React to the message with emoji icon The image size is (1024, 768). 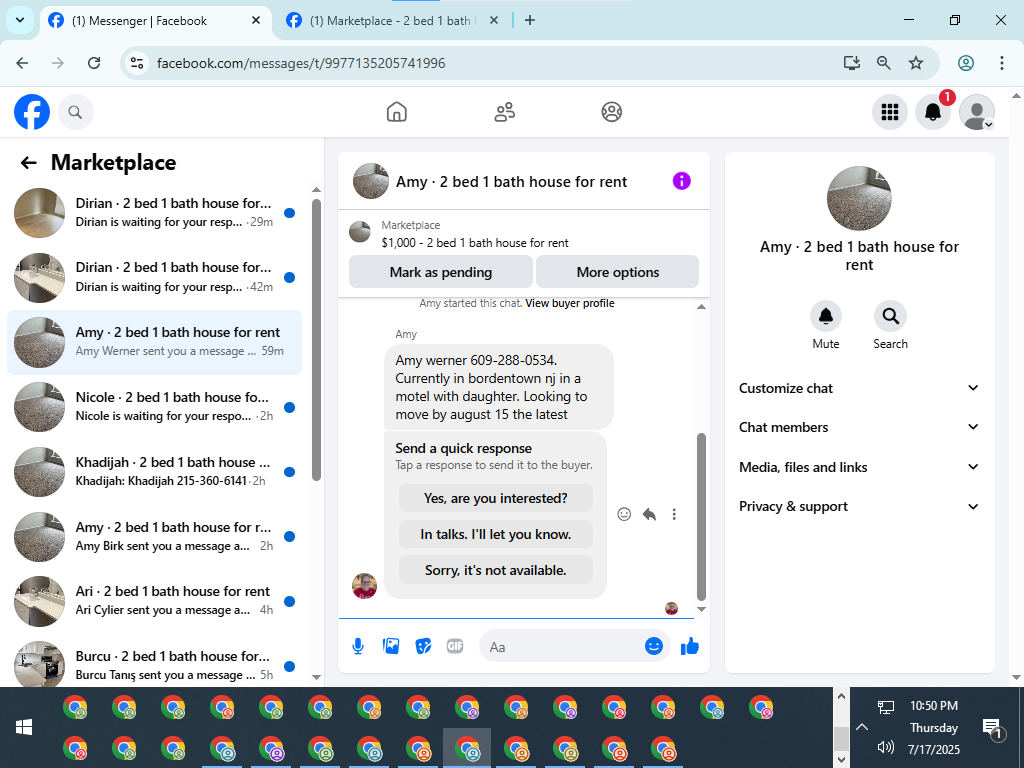point(624,514)
